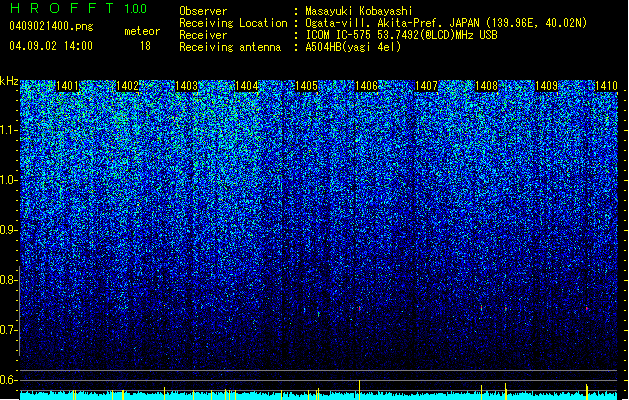Click the 0.8 kHz frequency axis label
The height and width of the screenshot is (400, 629).
coord(9,280)
